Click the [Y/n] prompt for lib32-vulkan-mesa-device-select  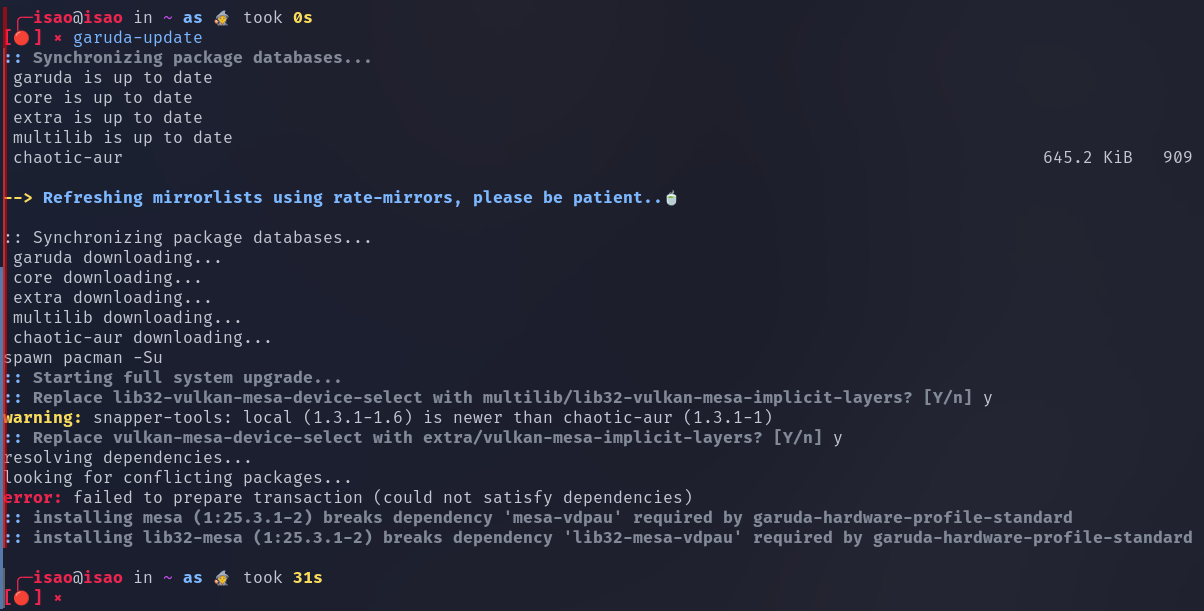click(x=947, y=398)
